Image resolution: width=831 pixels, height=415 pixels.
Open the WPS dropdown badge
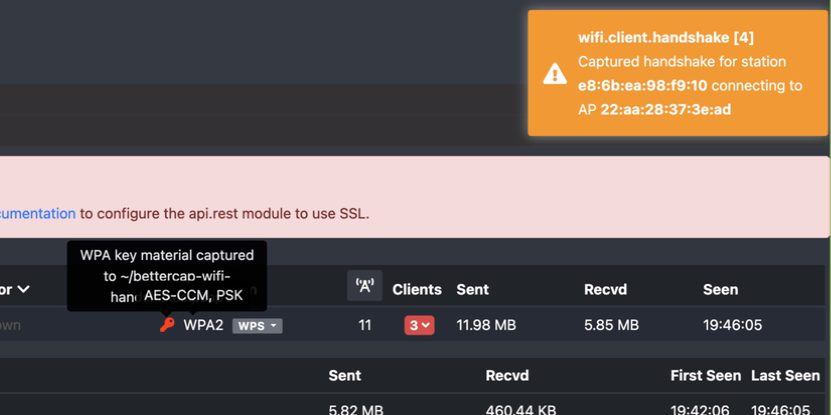click(x=257, y=326)
